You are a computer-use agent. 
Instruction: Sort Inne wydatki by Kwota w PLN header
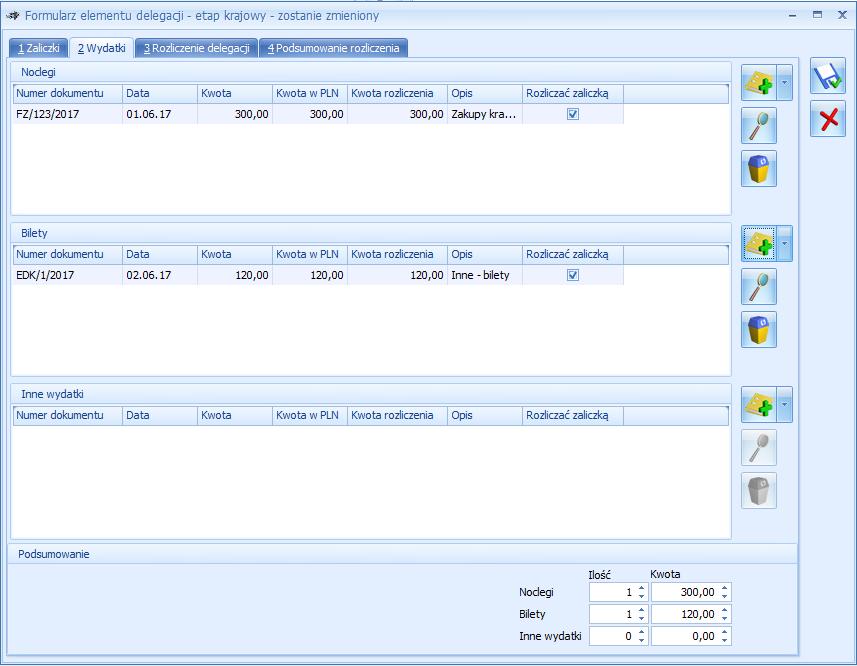click(x=309, y=416)
